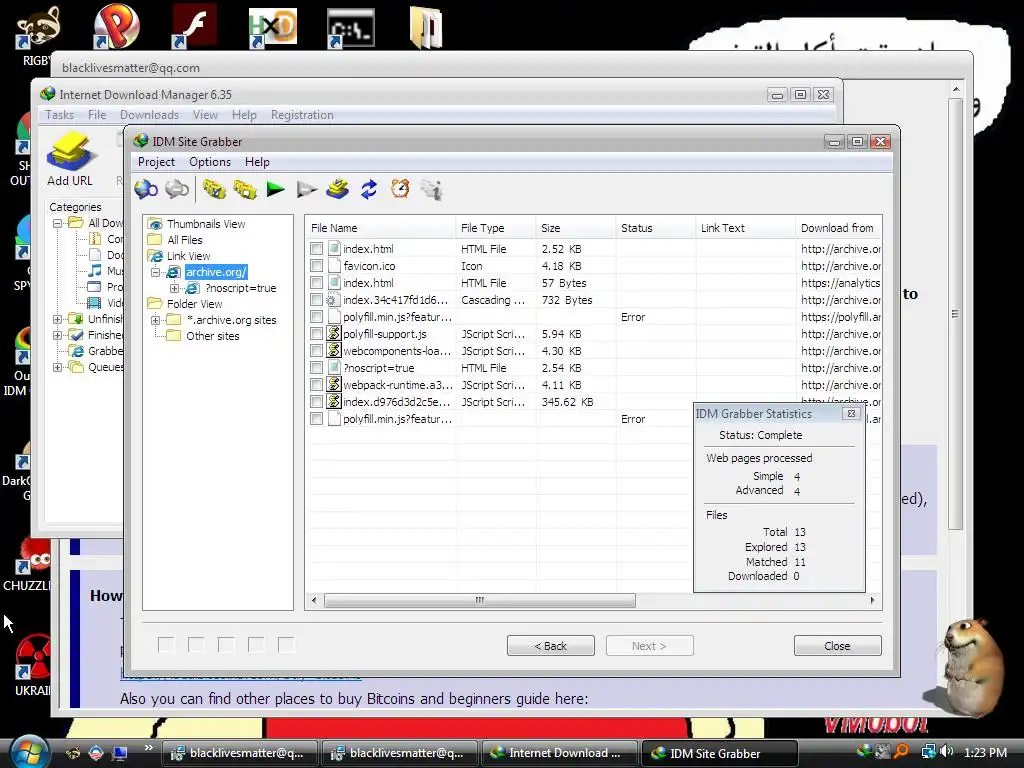
Task: Check the polyfill-support.js checkbox
Action: pyautogui.click(x=317, y=334)
